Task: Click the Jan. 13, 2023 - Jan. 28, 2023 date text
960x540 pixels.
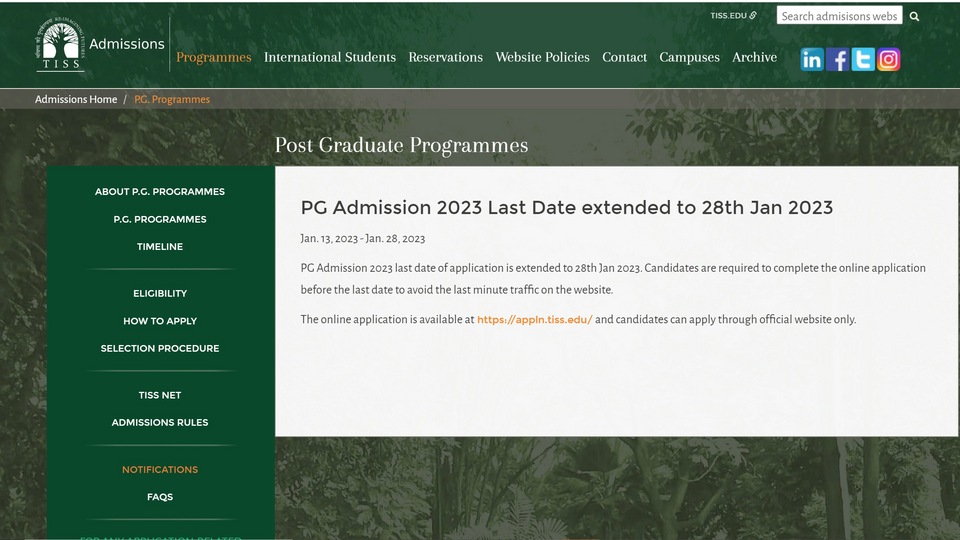Action: [362, 239]
